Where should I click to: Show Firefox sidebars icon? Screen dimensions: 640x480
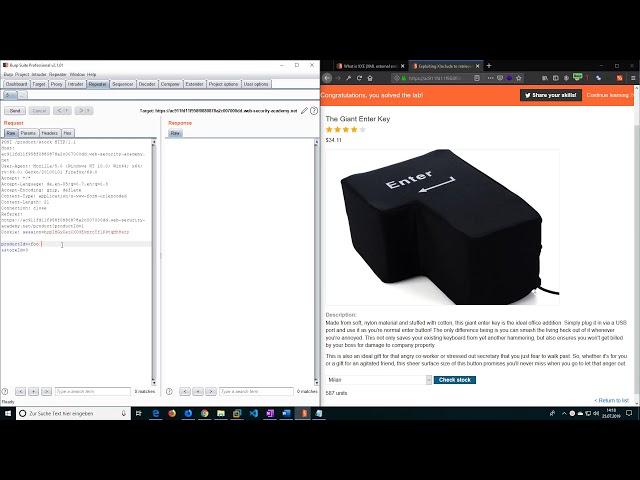point(556,78)
